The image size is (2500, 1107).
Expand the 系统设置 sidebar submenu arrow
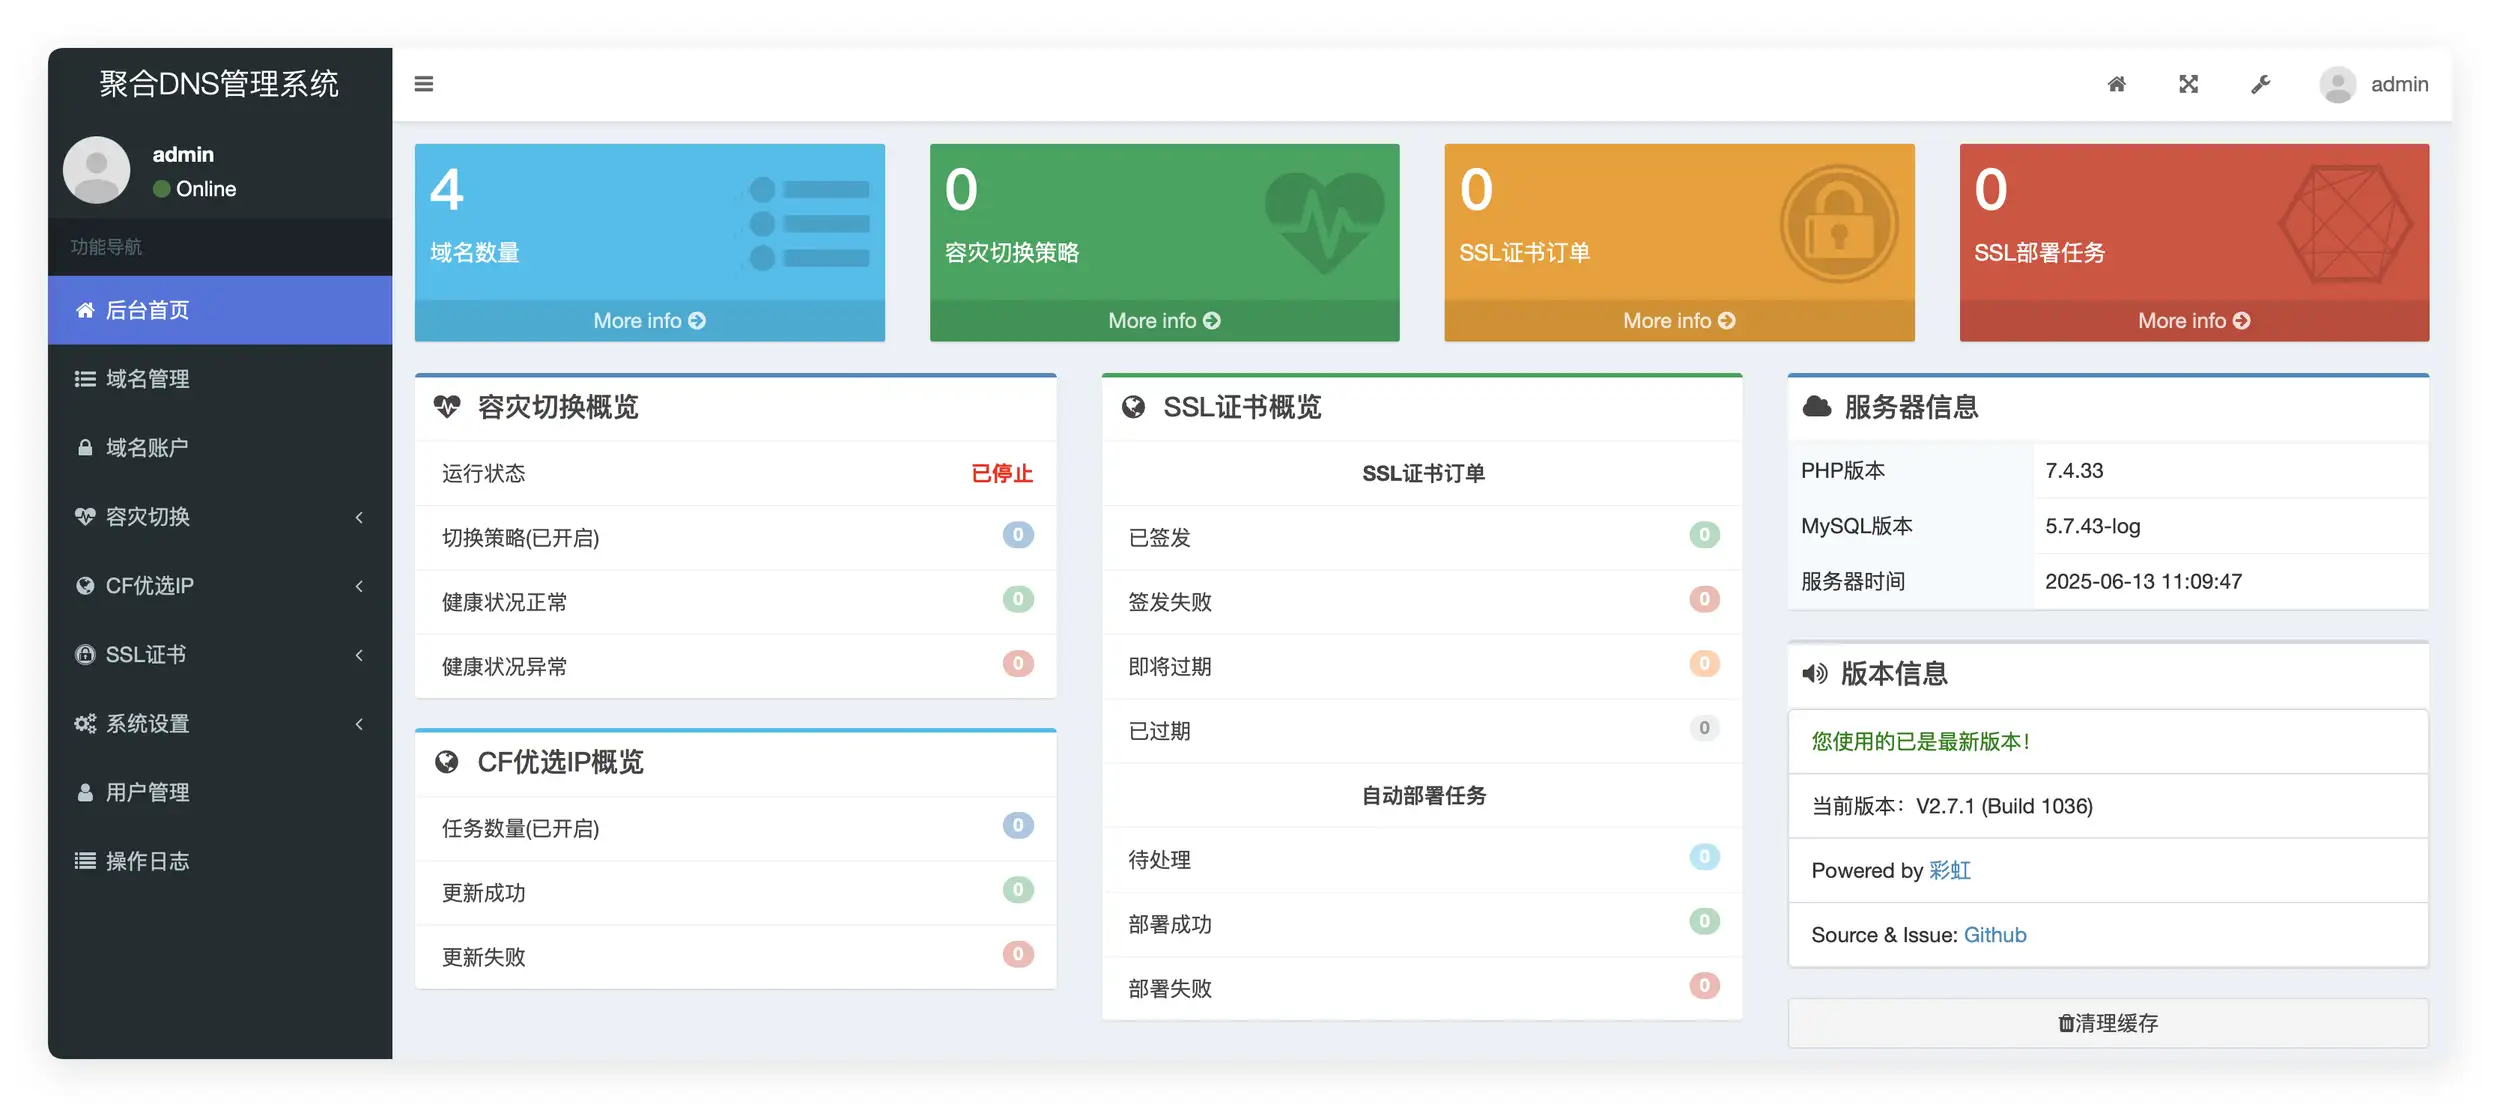359,724
